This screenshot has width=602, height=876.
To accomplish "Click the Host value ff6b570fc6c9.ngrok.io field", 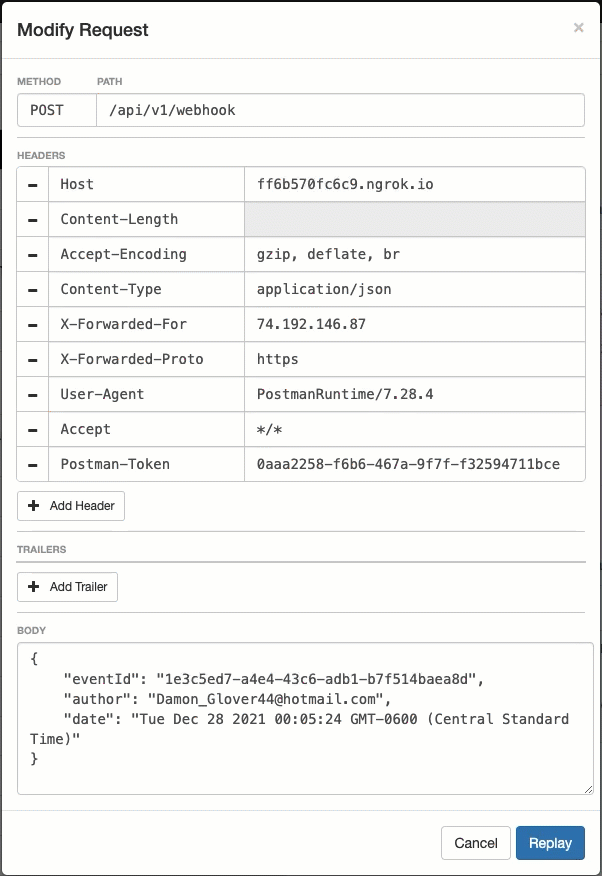I will [414, 185].
